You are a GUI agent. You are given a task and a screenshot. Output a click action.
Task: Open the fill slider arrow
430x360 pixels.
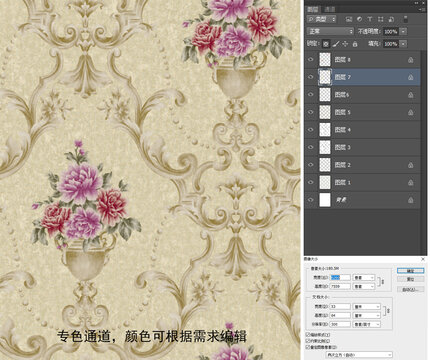(x=403, y=44)
